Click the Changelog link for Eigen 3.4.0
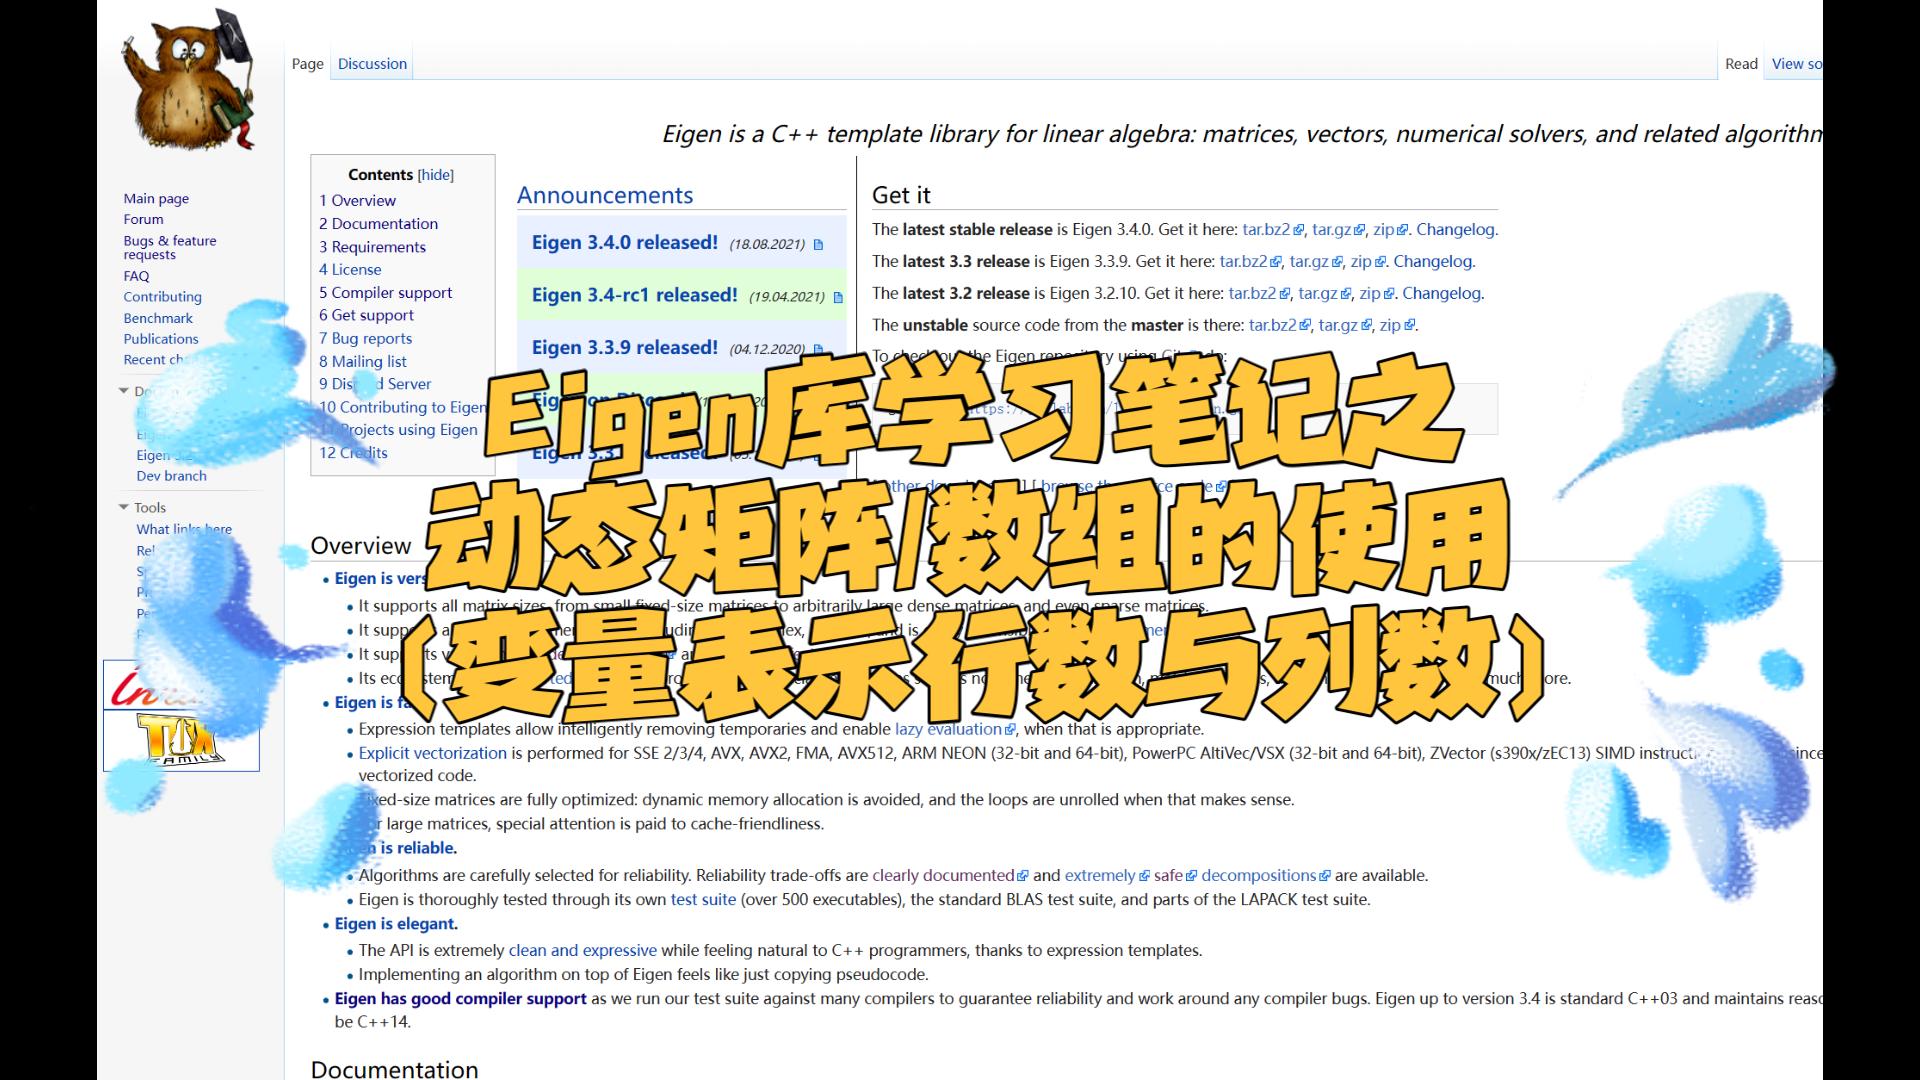This screenshot has width=1920, height=1080. (1455, 228)
